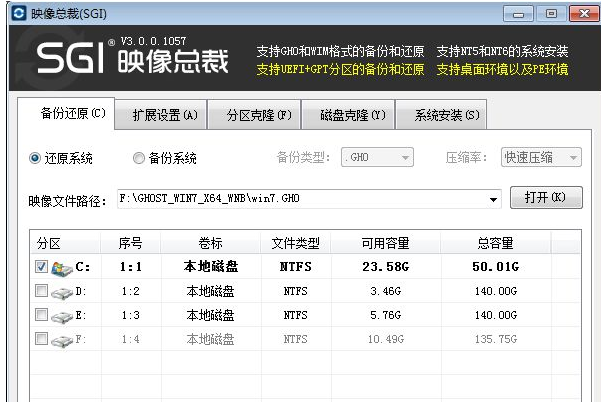
Task: Click the D: drive icon
Action: pos(61,291)
